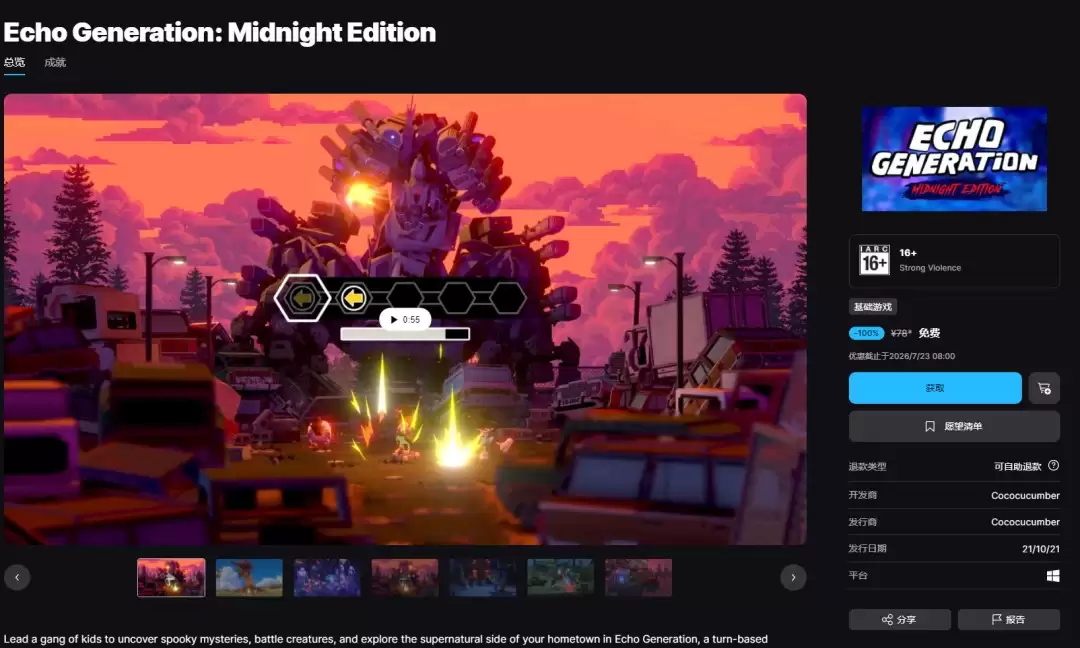Click the share icon beside 分享
Screen dimensions: 1080x648
point(887,620)
